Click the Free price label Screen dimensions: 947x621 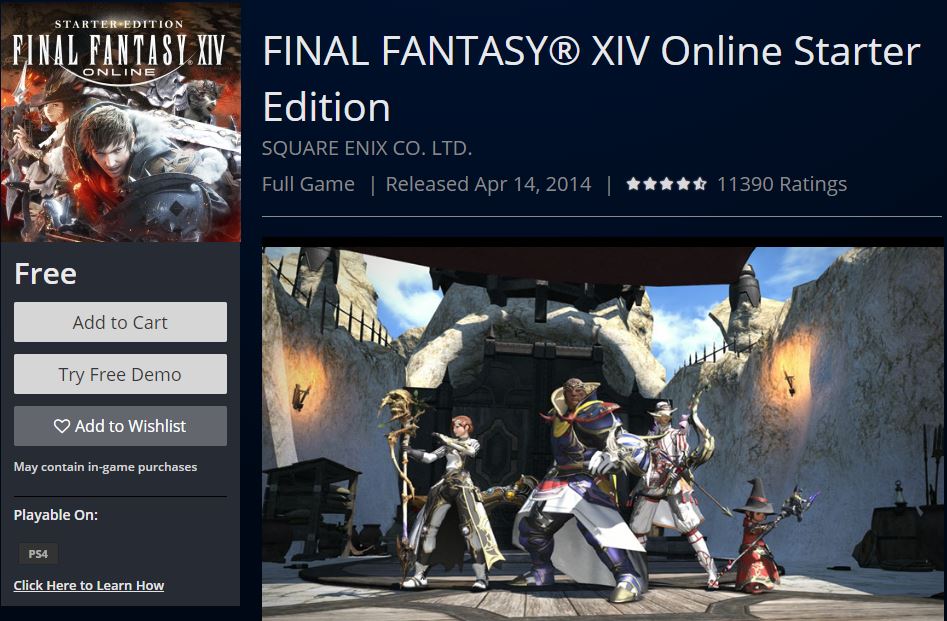coord(45,274)
